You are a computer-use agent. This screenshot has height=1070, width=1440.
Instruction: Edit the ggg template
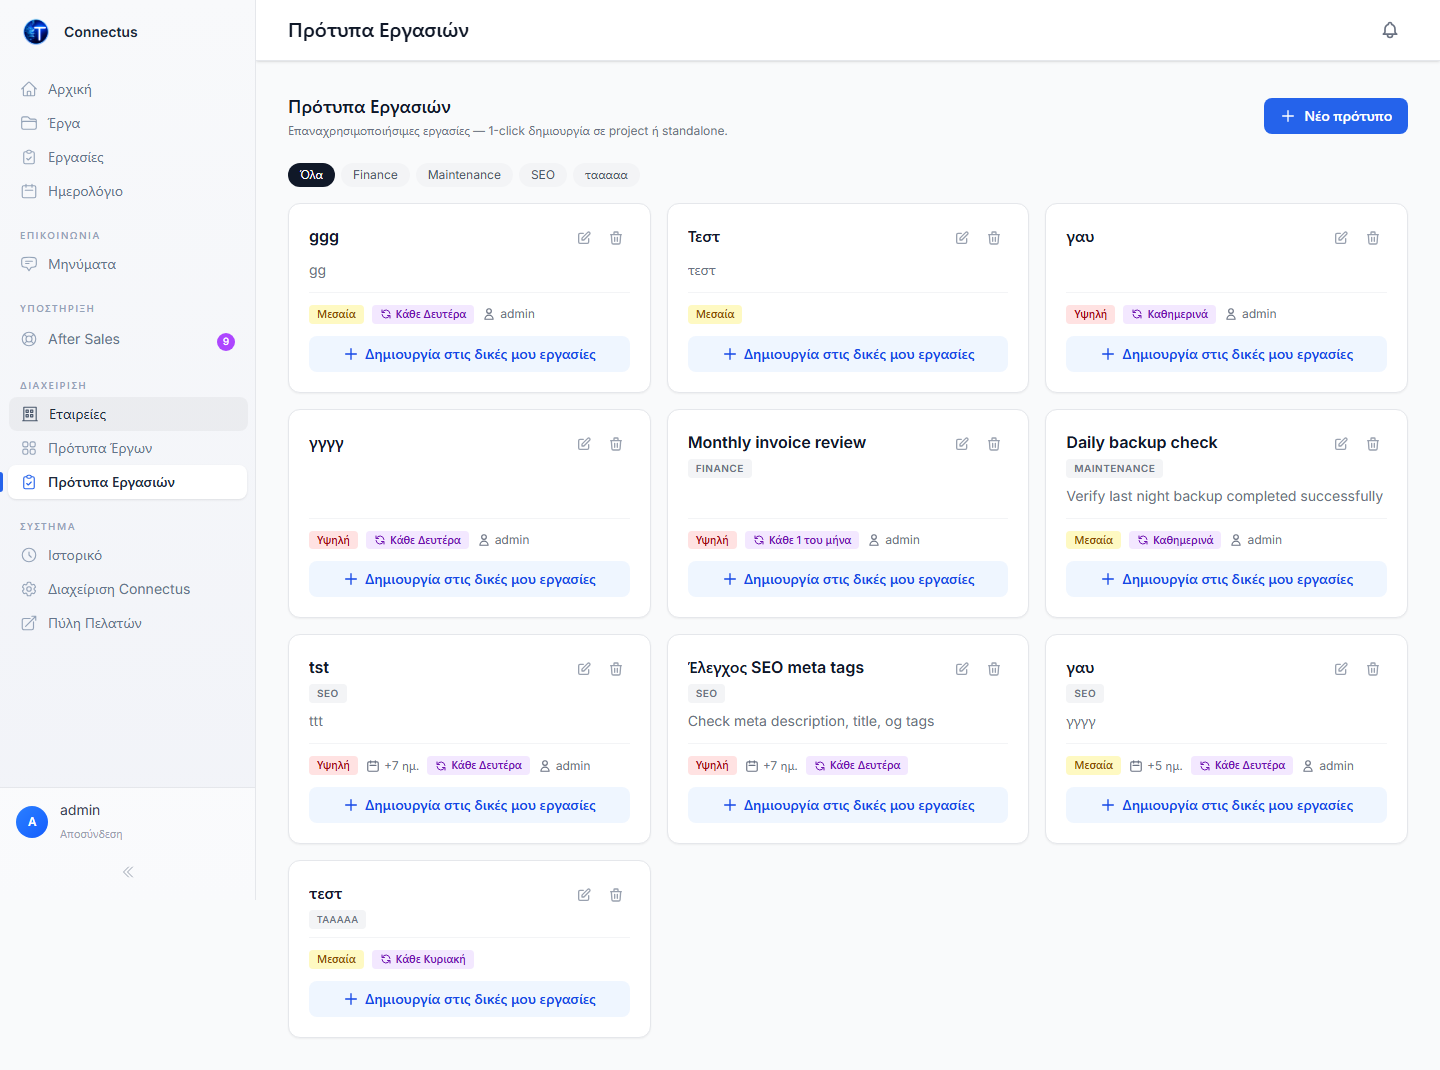(584, 238)
